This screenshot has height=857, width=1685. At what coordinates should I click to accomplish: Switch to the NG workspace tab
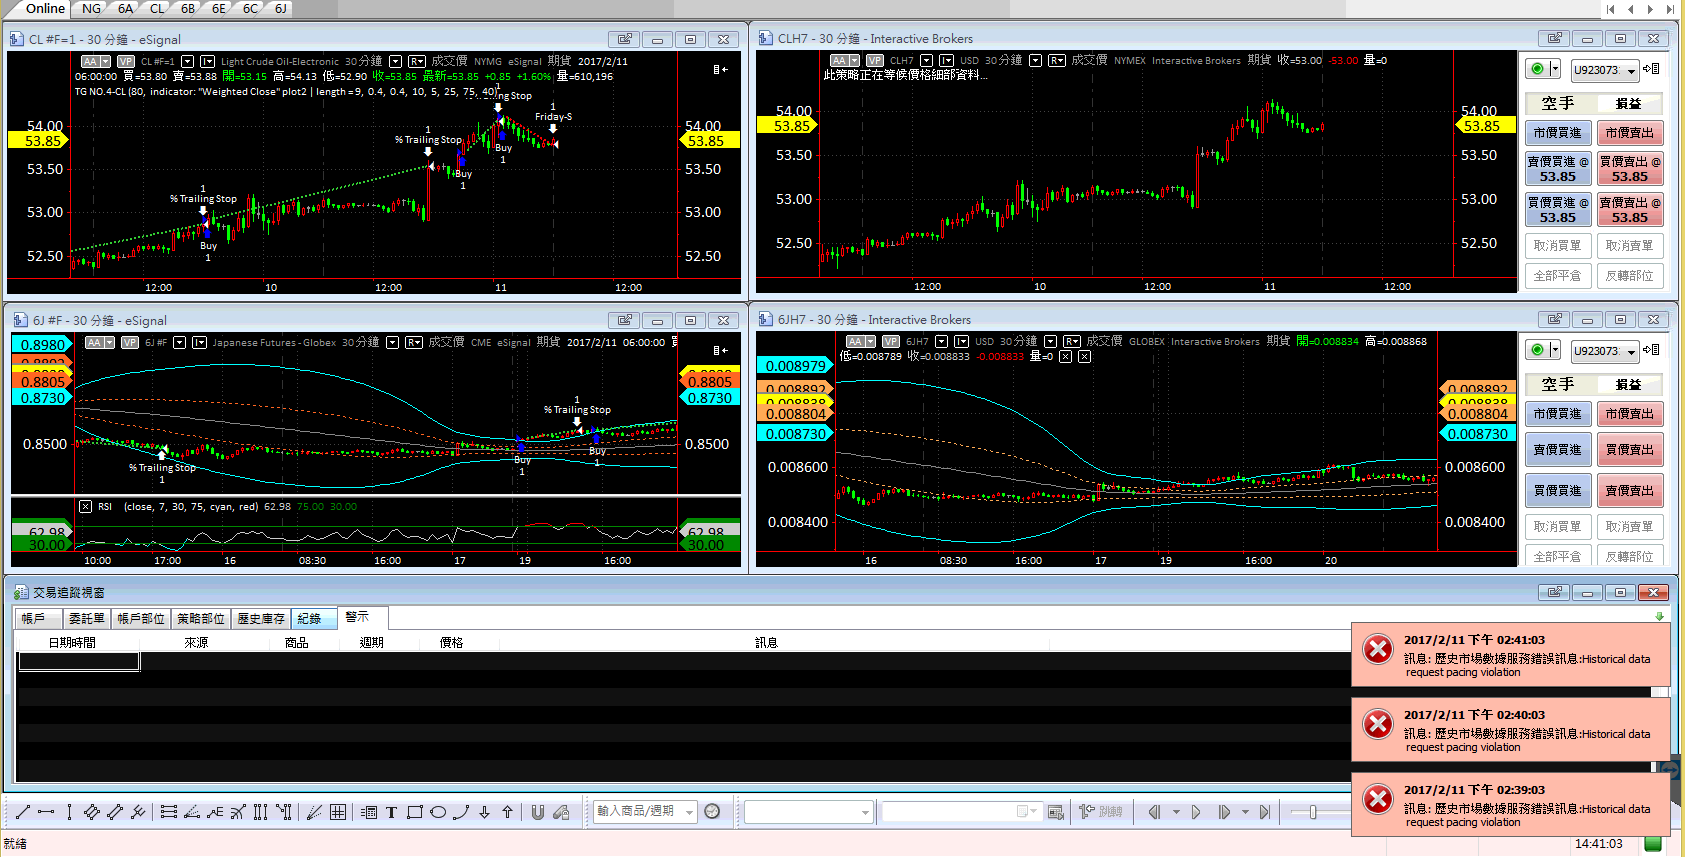[91, 8]
